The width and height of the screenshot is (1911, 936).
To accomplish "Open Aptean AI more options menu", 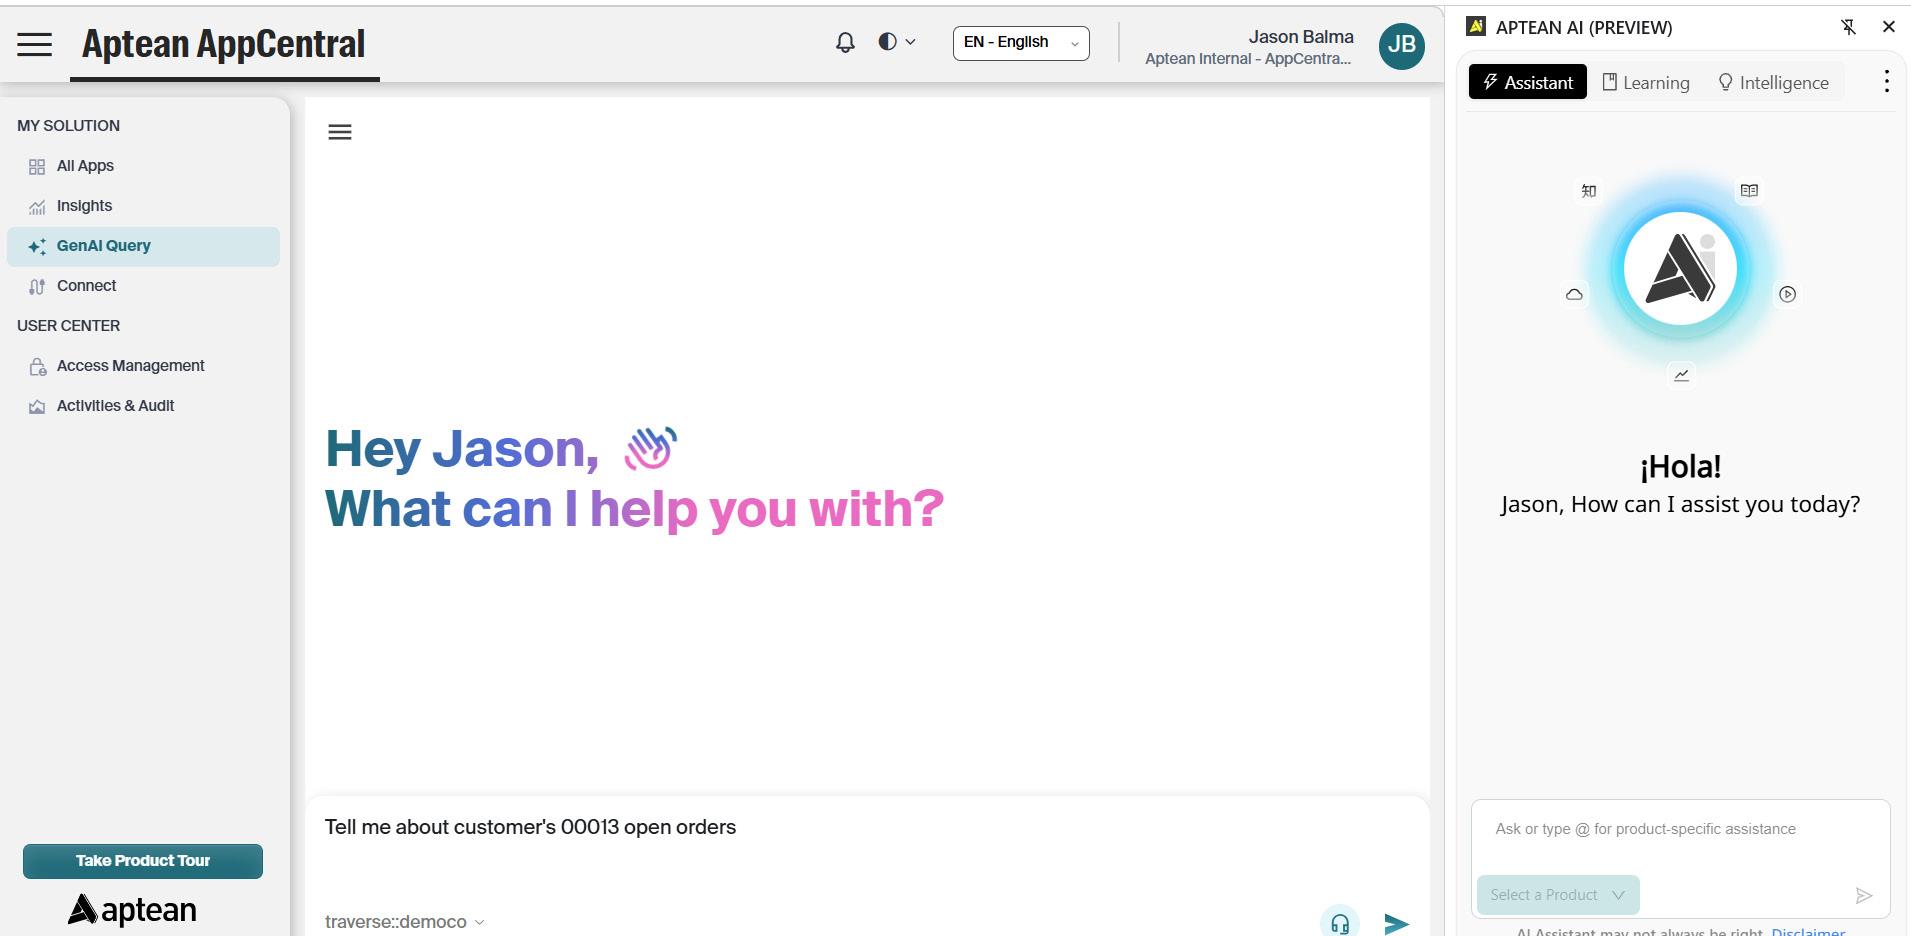I will click(x=1887, y=82).
